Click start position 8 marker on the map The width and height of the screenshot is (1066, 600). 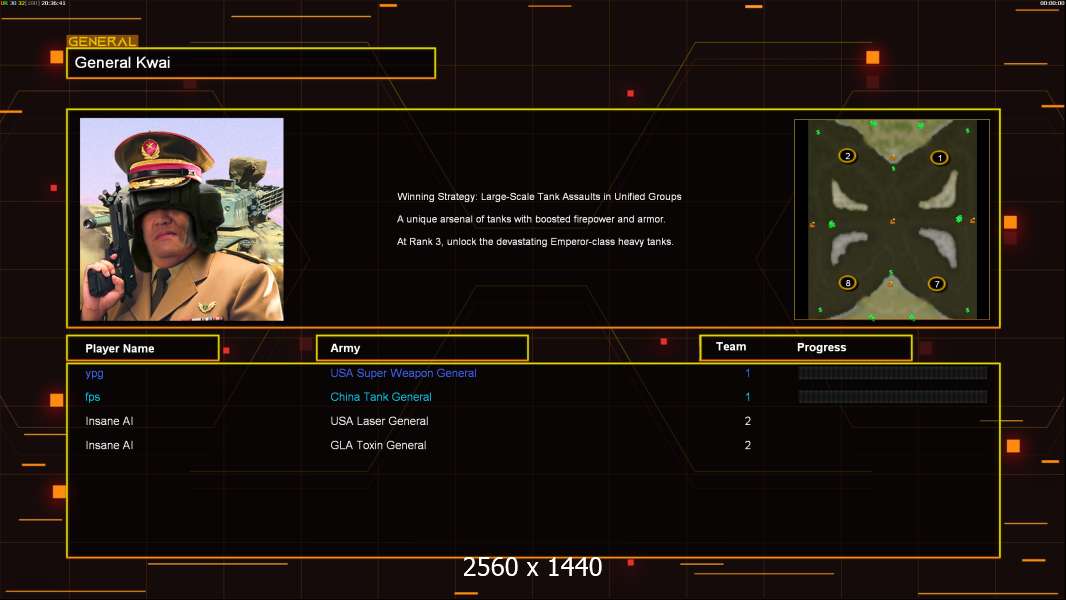(x=847, y=283)
